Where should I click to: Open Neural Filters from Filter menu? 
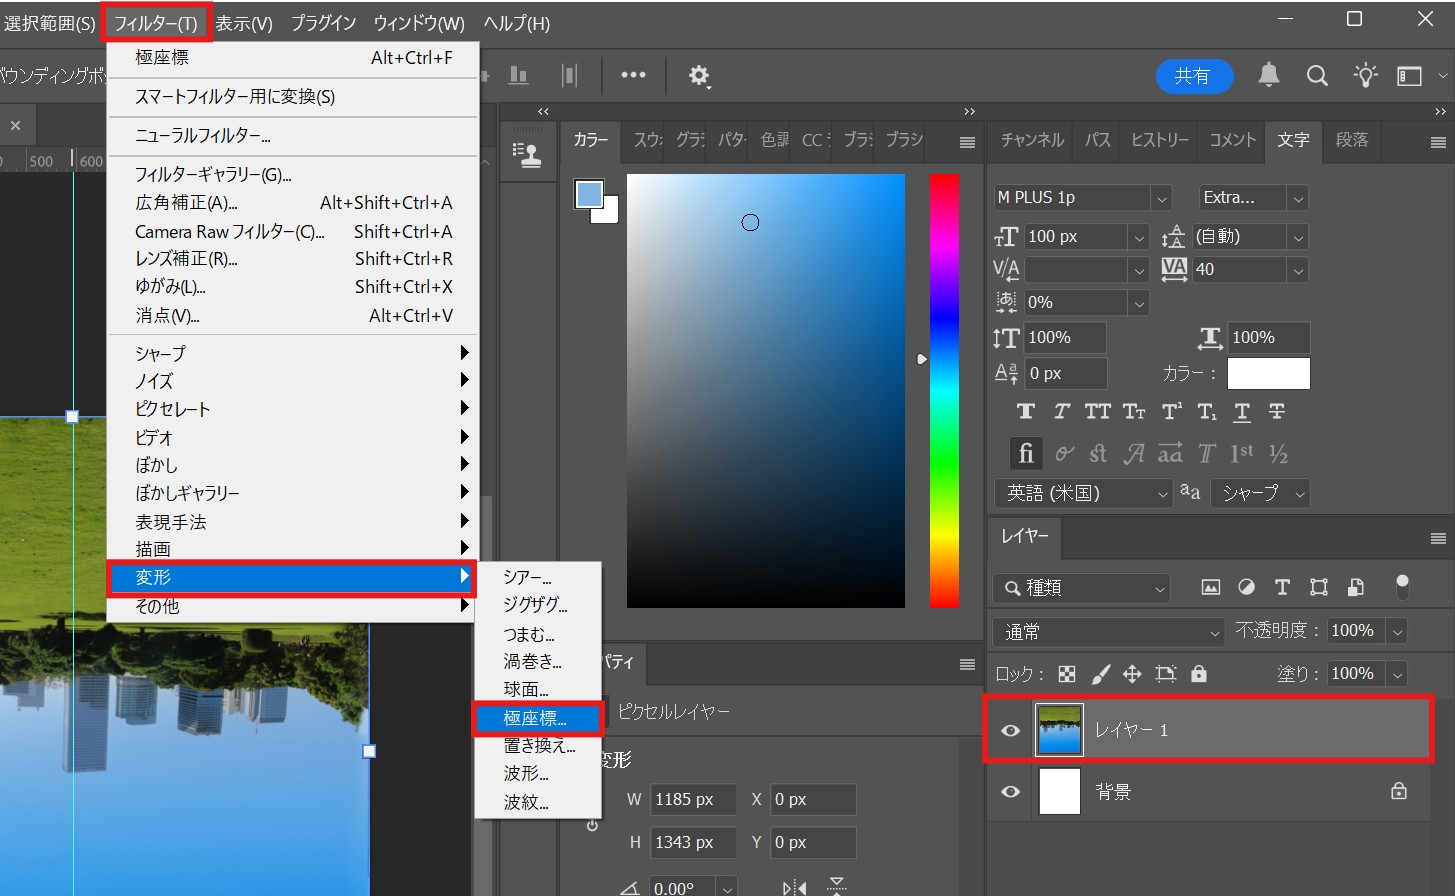[x=203, y=136]
